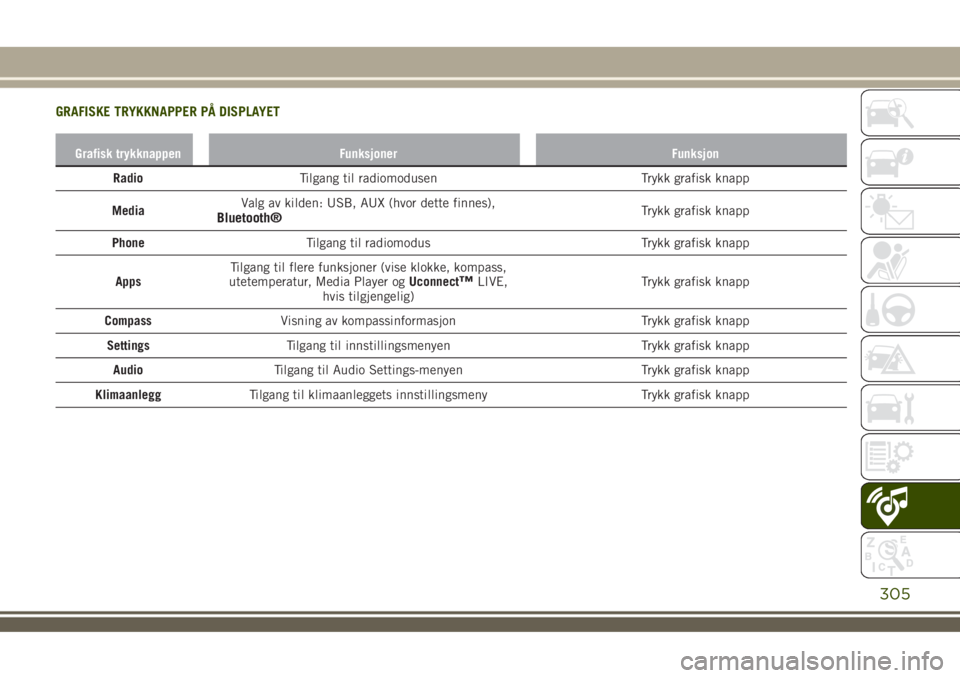Click the bold 'Bluetooth®' text
Image resolution: width=960 pixels, height=678 pixels.
coord(249,218)
